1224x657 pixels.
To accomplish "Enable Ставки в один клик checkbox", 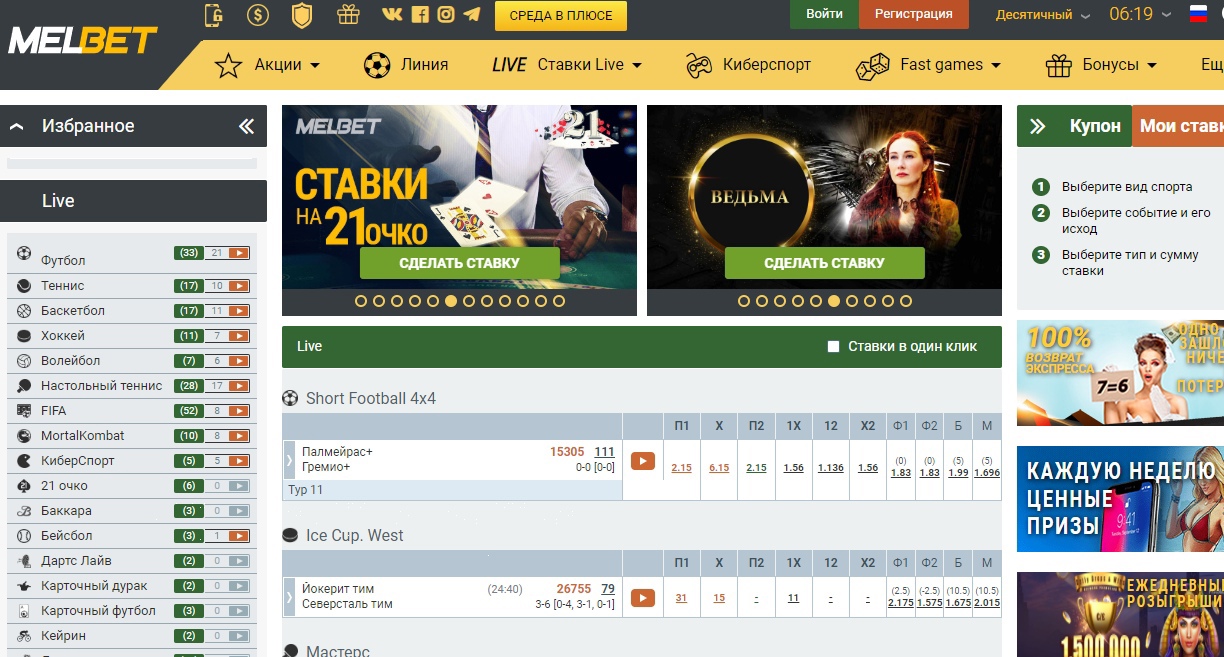I will tap(834, 347).
